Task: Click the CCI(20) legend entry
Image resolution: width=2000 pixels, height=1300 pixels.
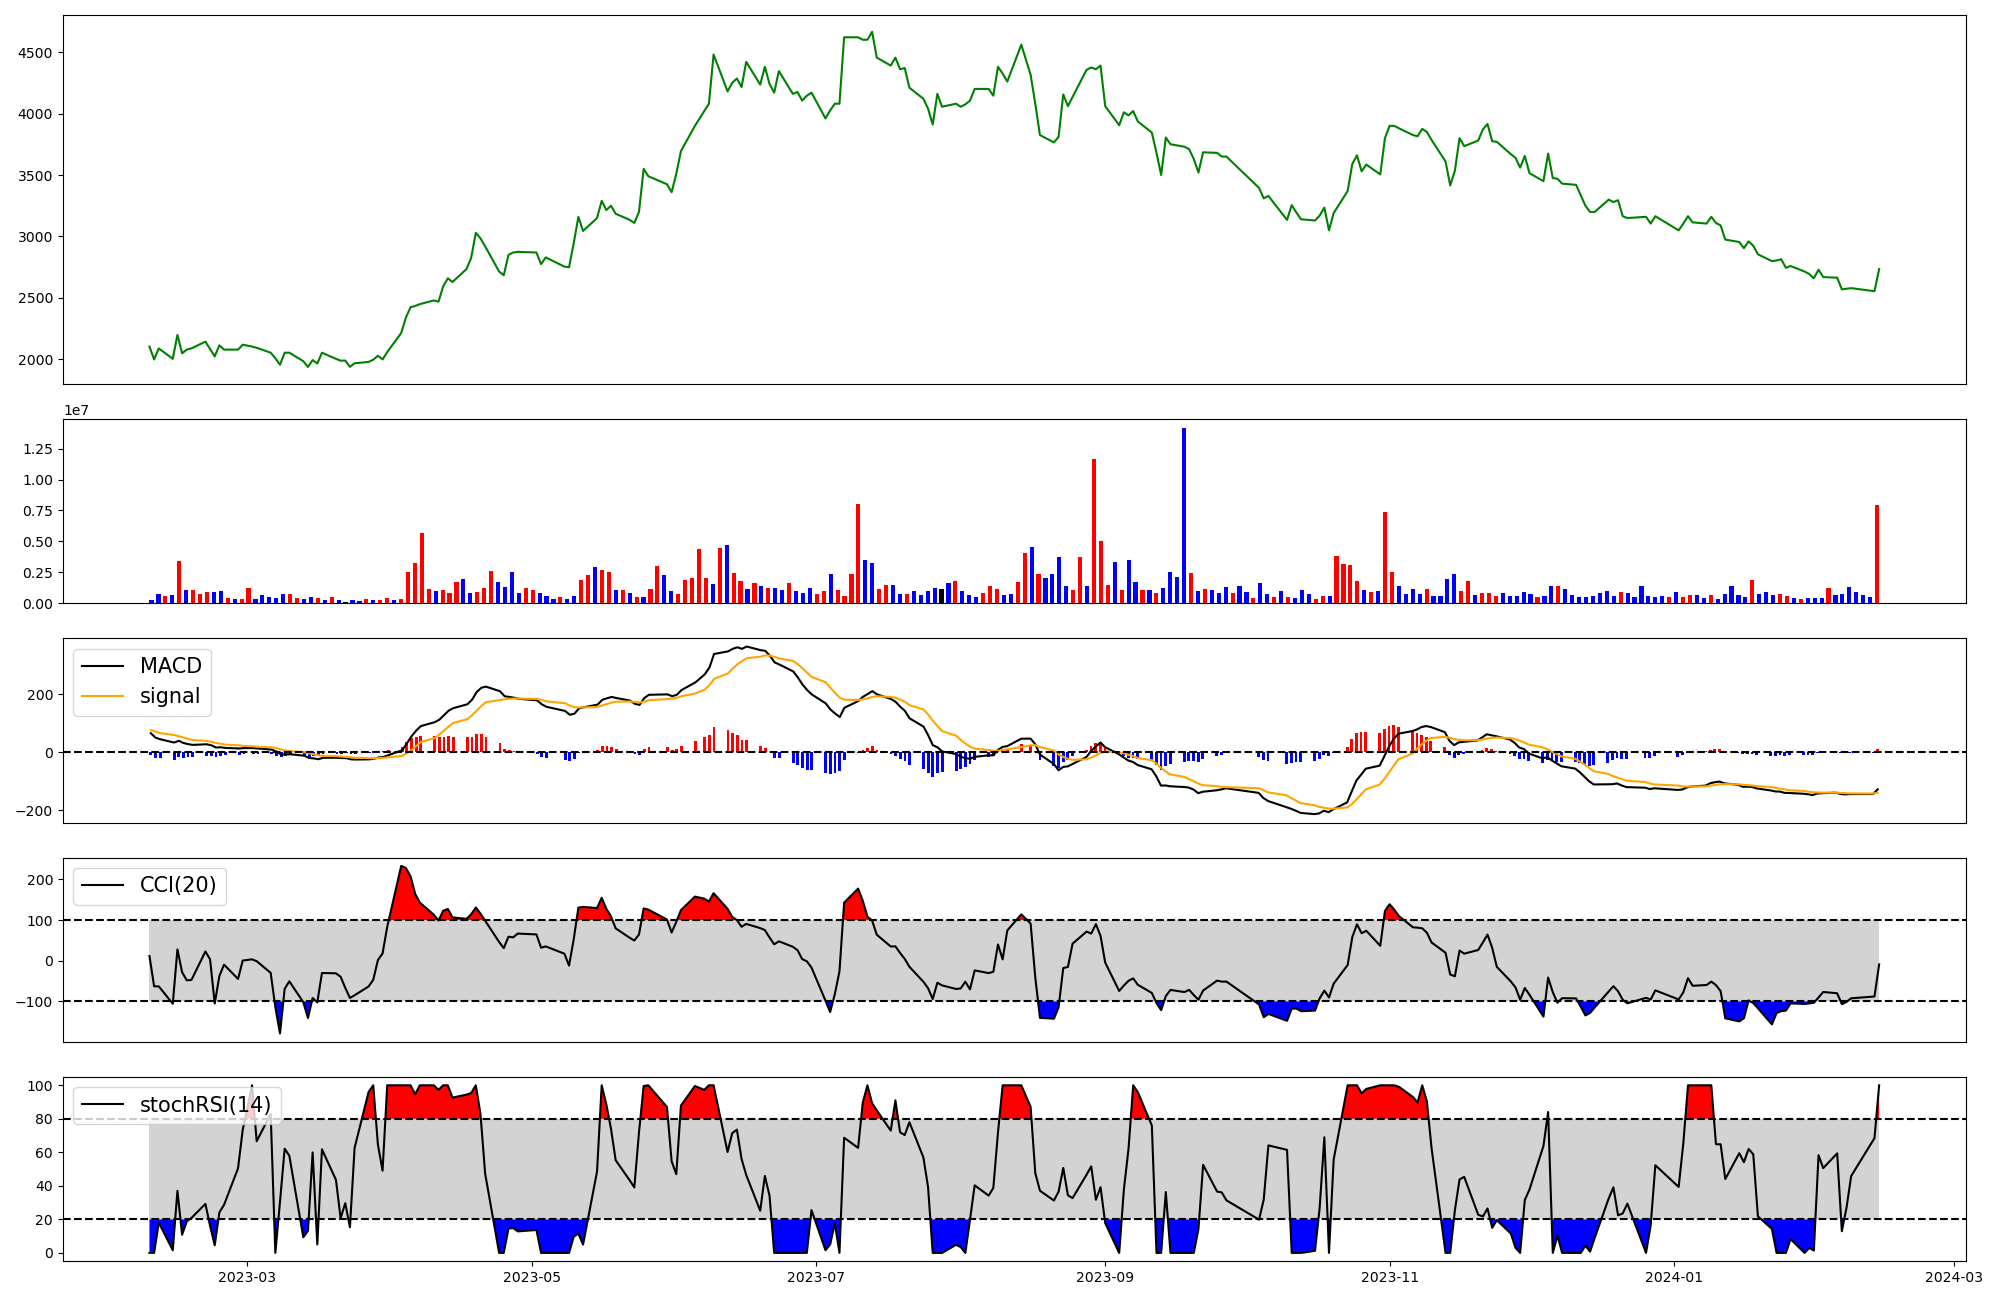Action: [177, 885]
